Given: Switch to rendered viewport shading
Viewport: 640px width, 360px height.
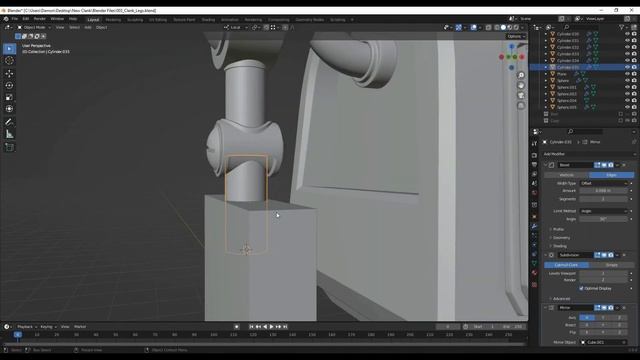Looking at the screenshot, I should click(x=516, y=27).
